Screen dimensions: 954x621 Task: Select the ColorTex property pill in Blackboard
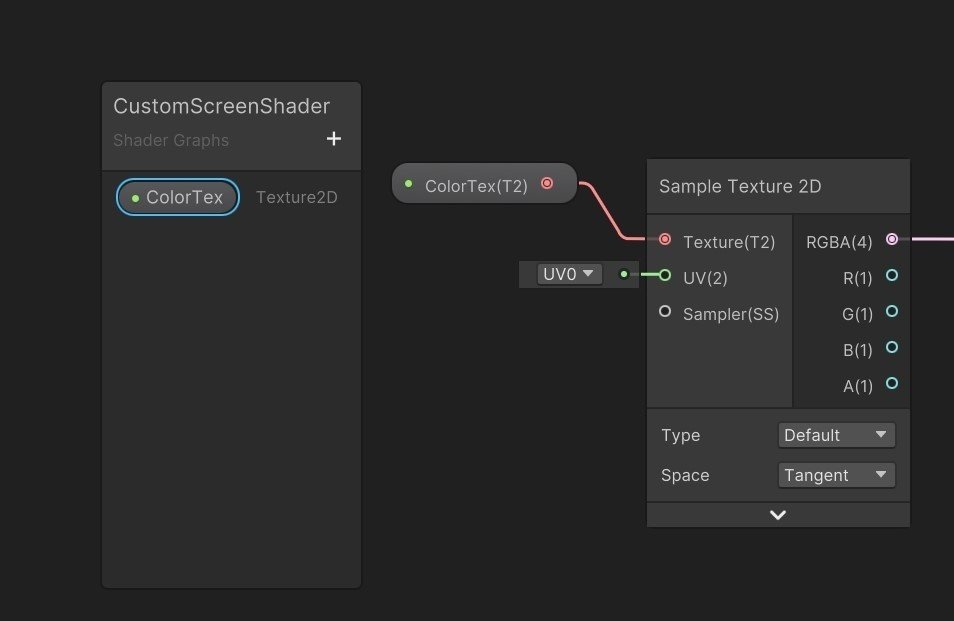[178, 197]
